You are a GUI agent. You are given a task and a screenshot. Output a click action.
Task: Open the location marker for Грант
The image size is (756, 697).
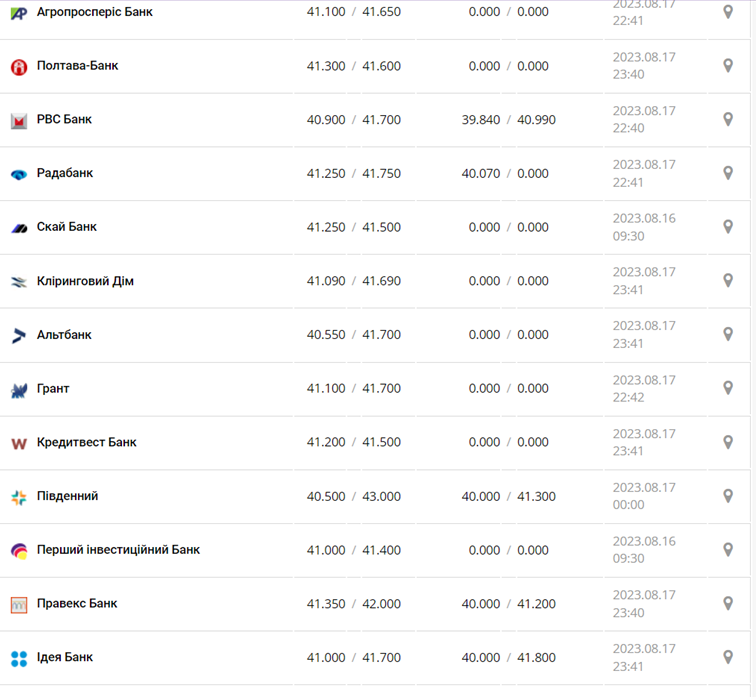point(728,388)
